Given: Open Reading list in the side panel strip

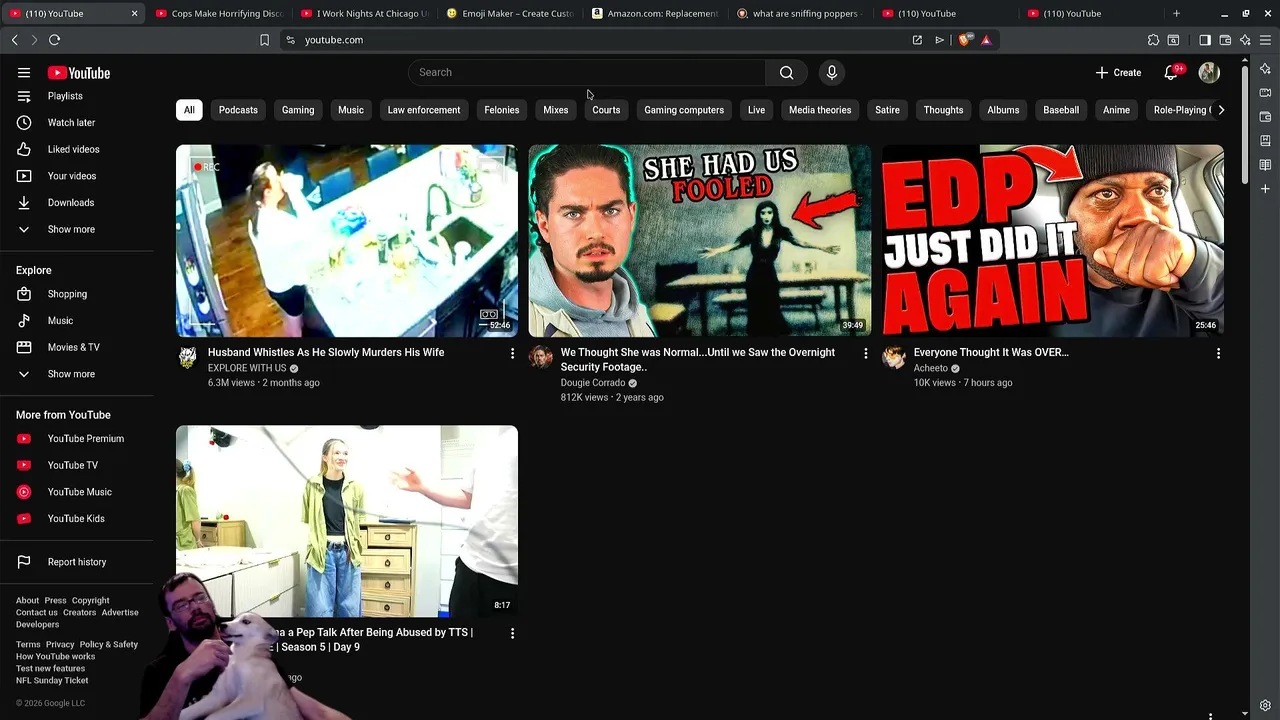Looking at the screenshot, I should click(x=1265, y=165).
